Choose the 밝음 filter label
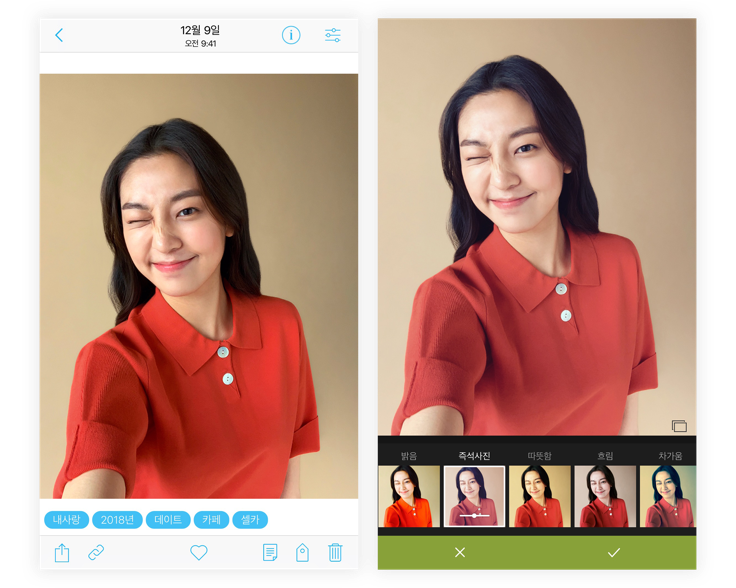The height and width of the screenshot is (588, 736). coord(409,456)
